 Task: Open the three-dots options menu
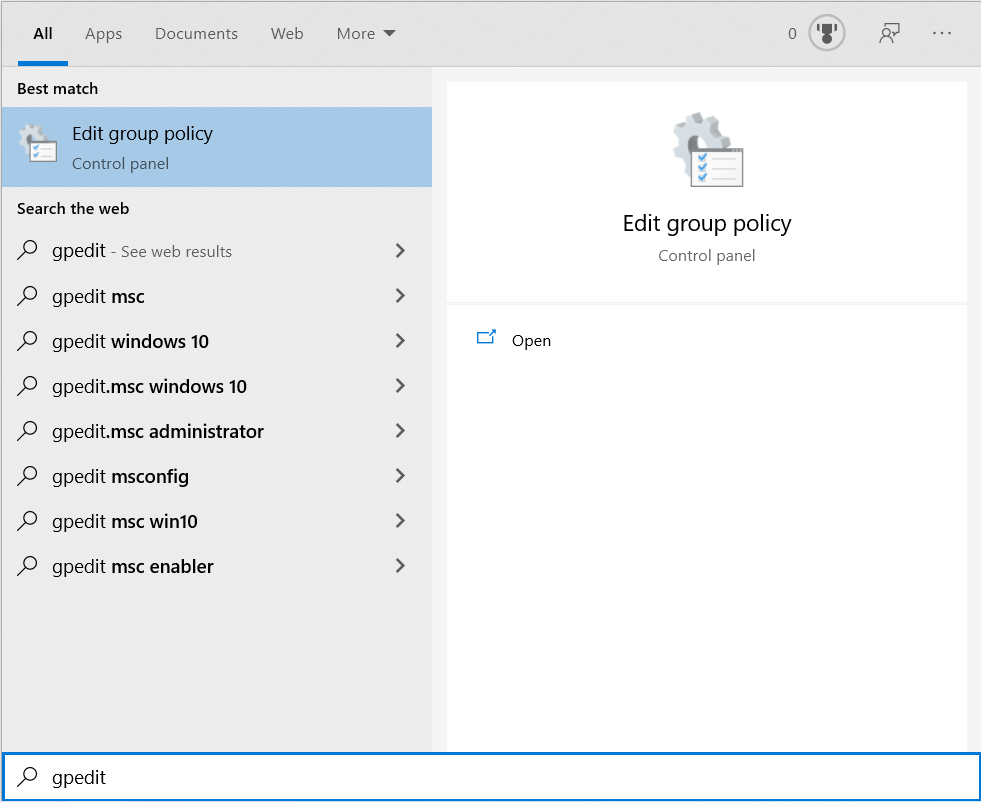point(942,33)
